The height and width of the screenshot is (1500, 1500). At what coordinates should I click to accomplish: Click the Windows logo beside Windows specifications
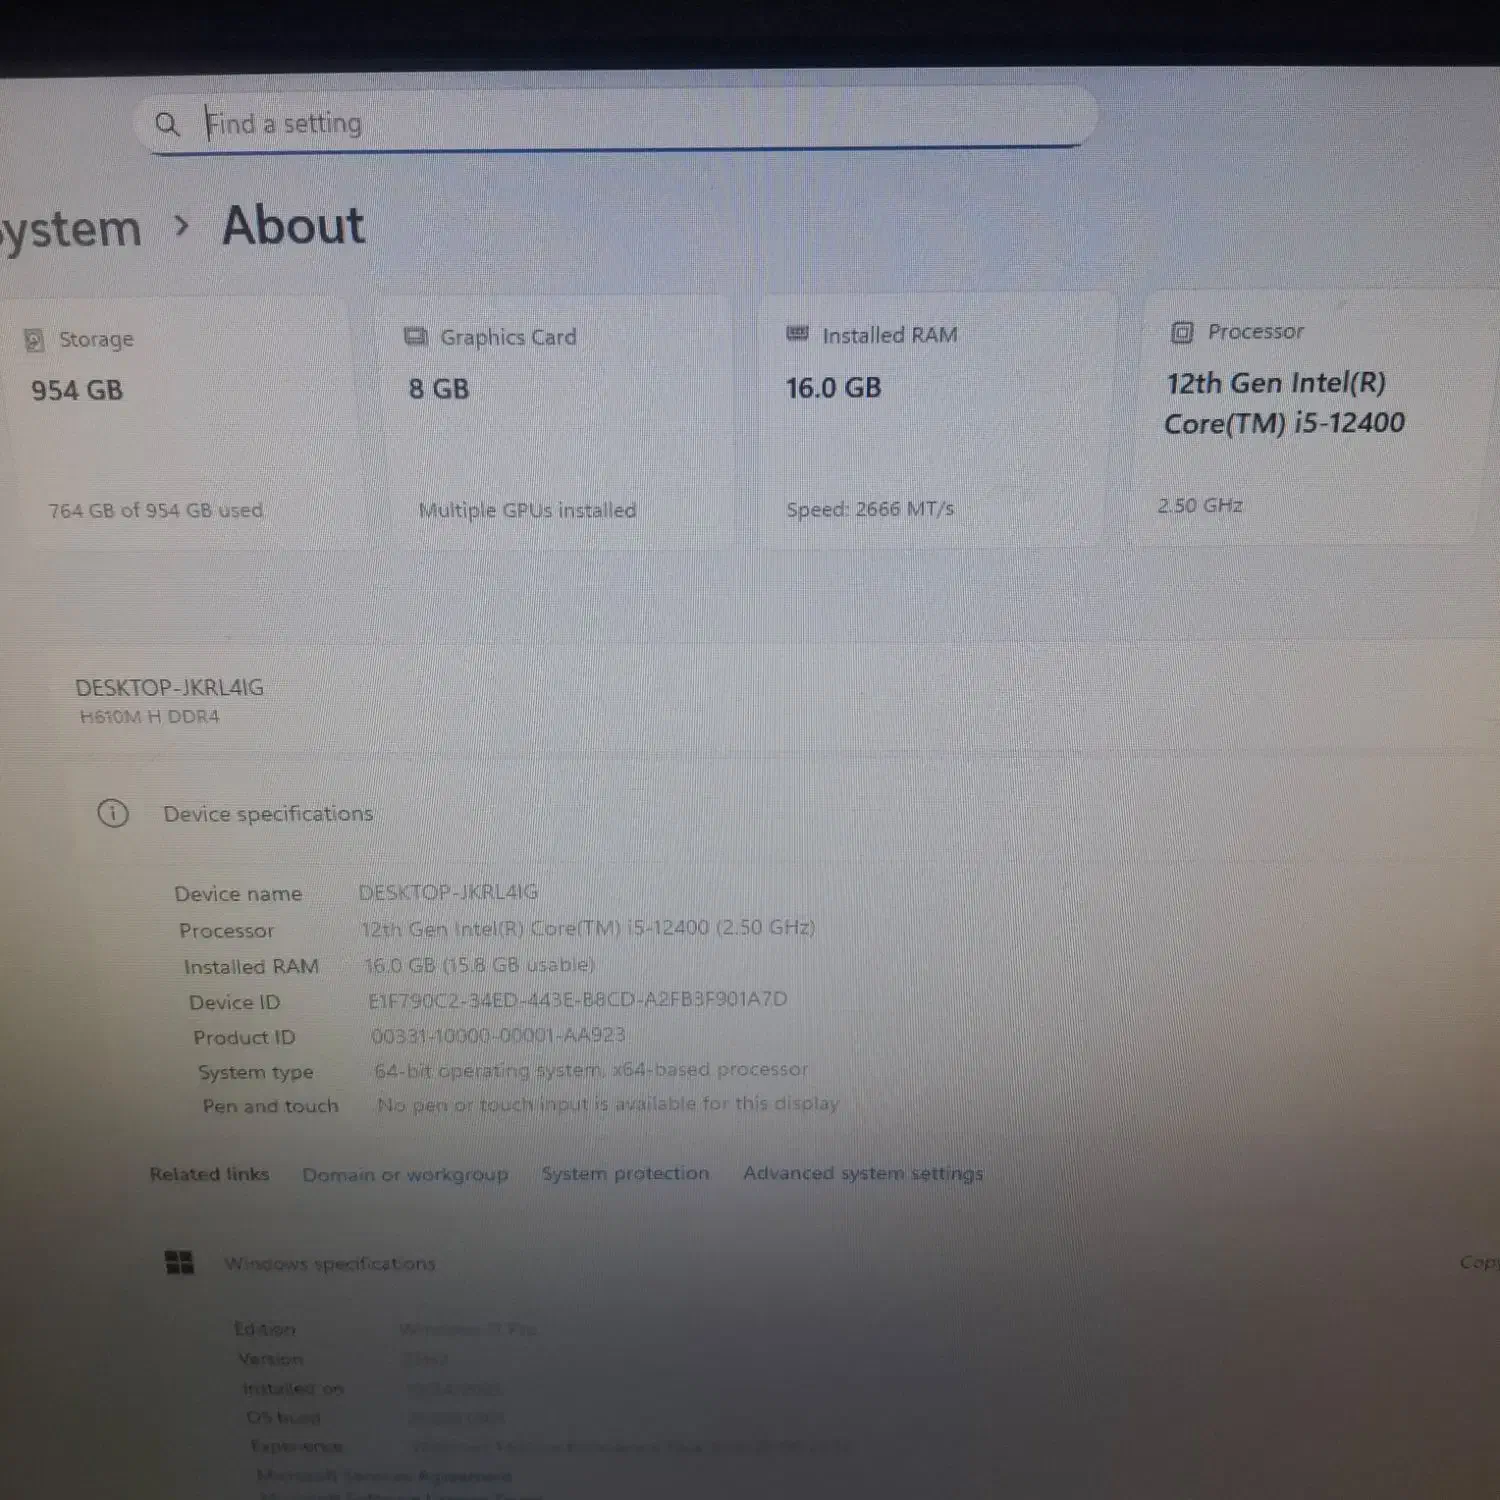click(x=179, y=1262)
